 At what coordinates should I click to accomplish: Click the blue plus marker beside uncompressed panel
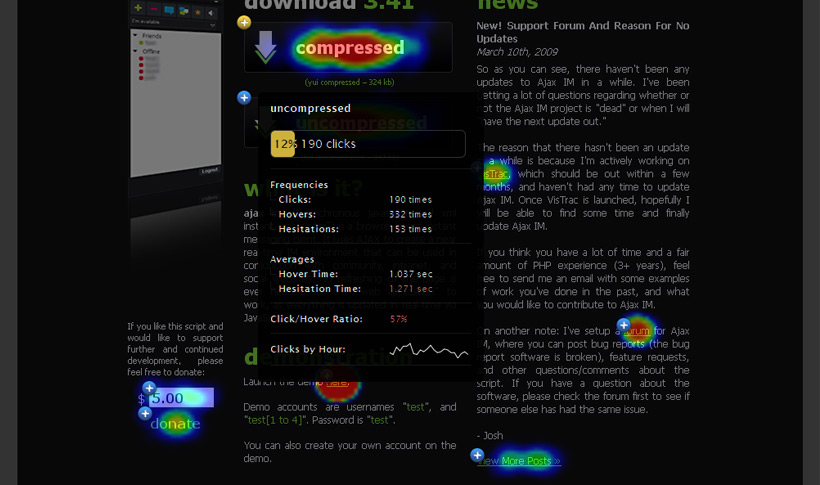click(x=244, y=98)
